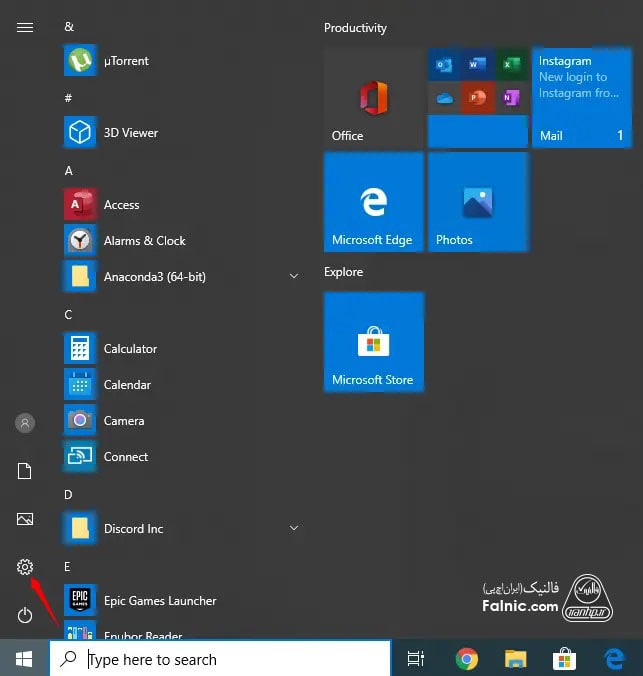Launch Microsoft Access

point(121,205)
